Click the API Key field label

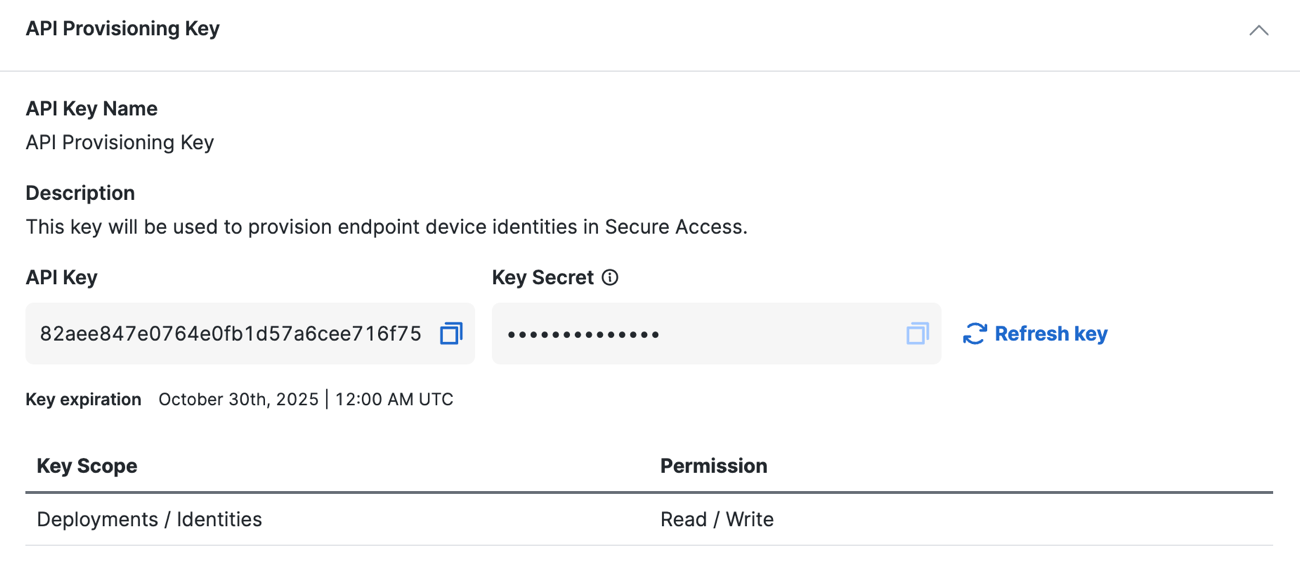click(x=62, y=278)
